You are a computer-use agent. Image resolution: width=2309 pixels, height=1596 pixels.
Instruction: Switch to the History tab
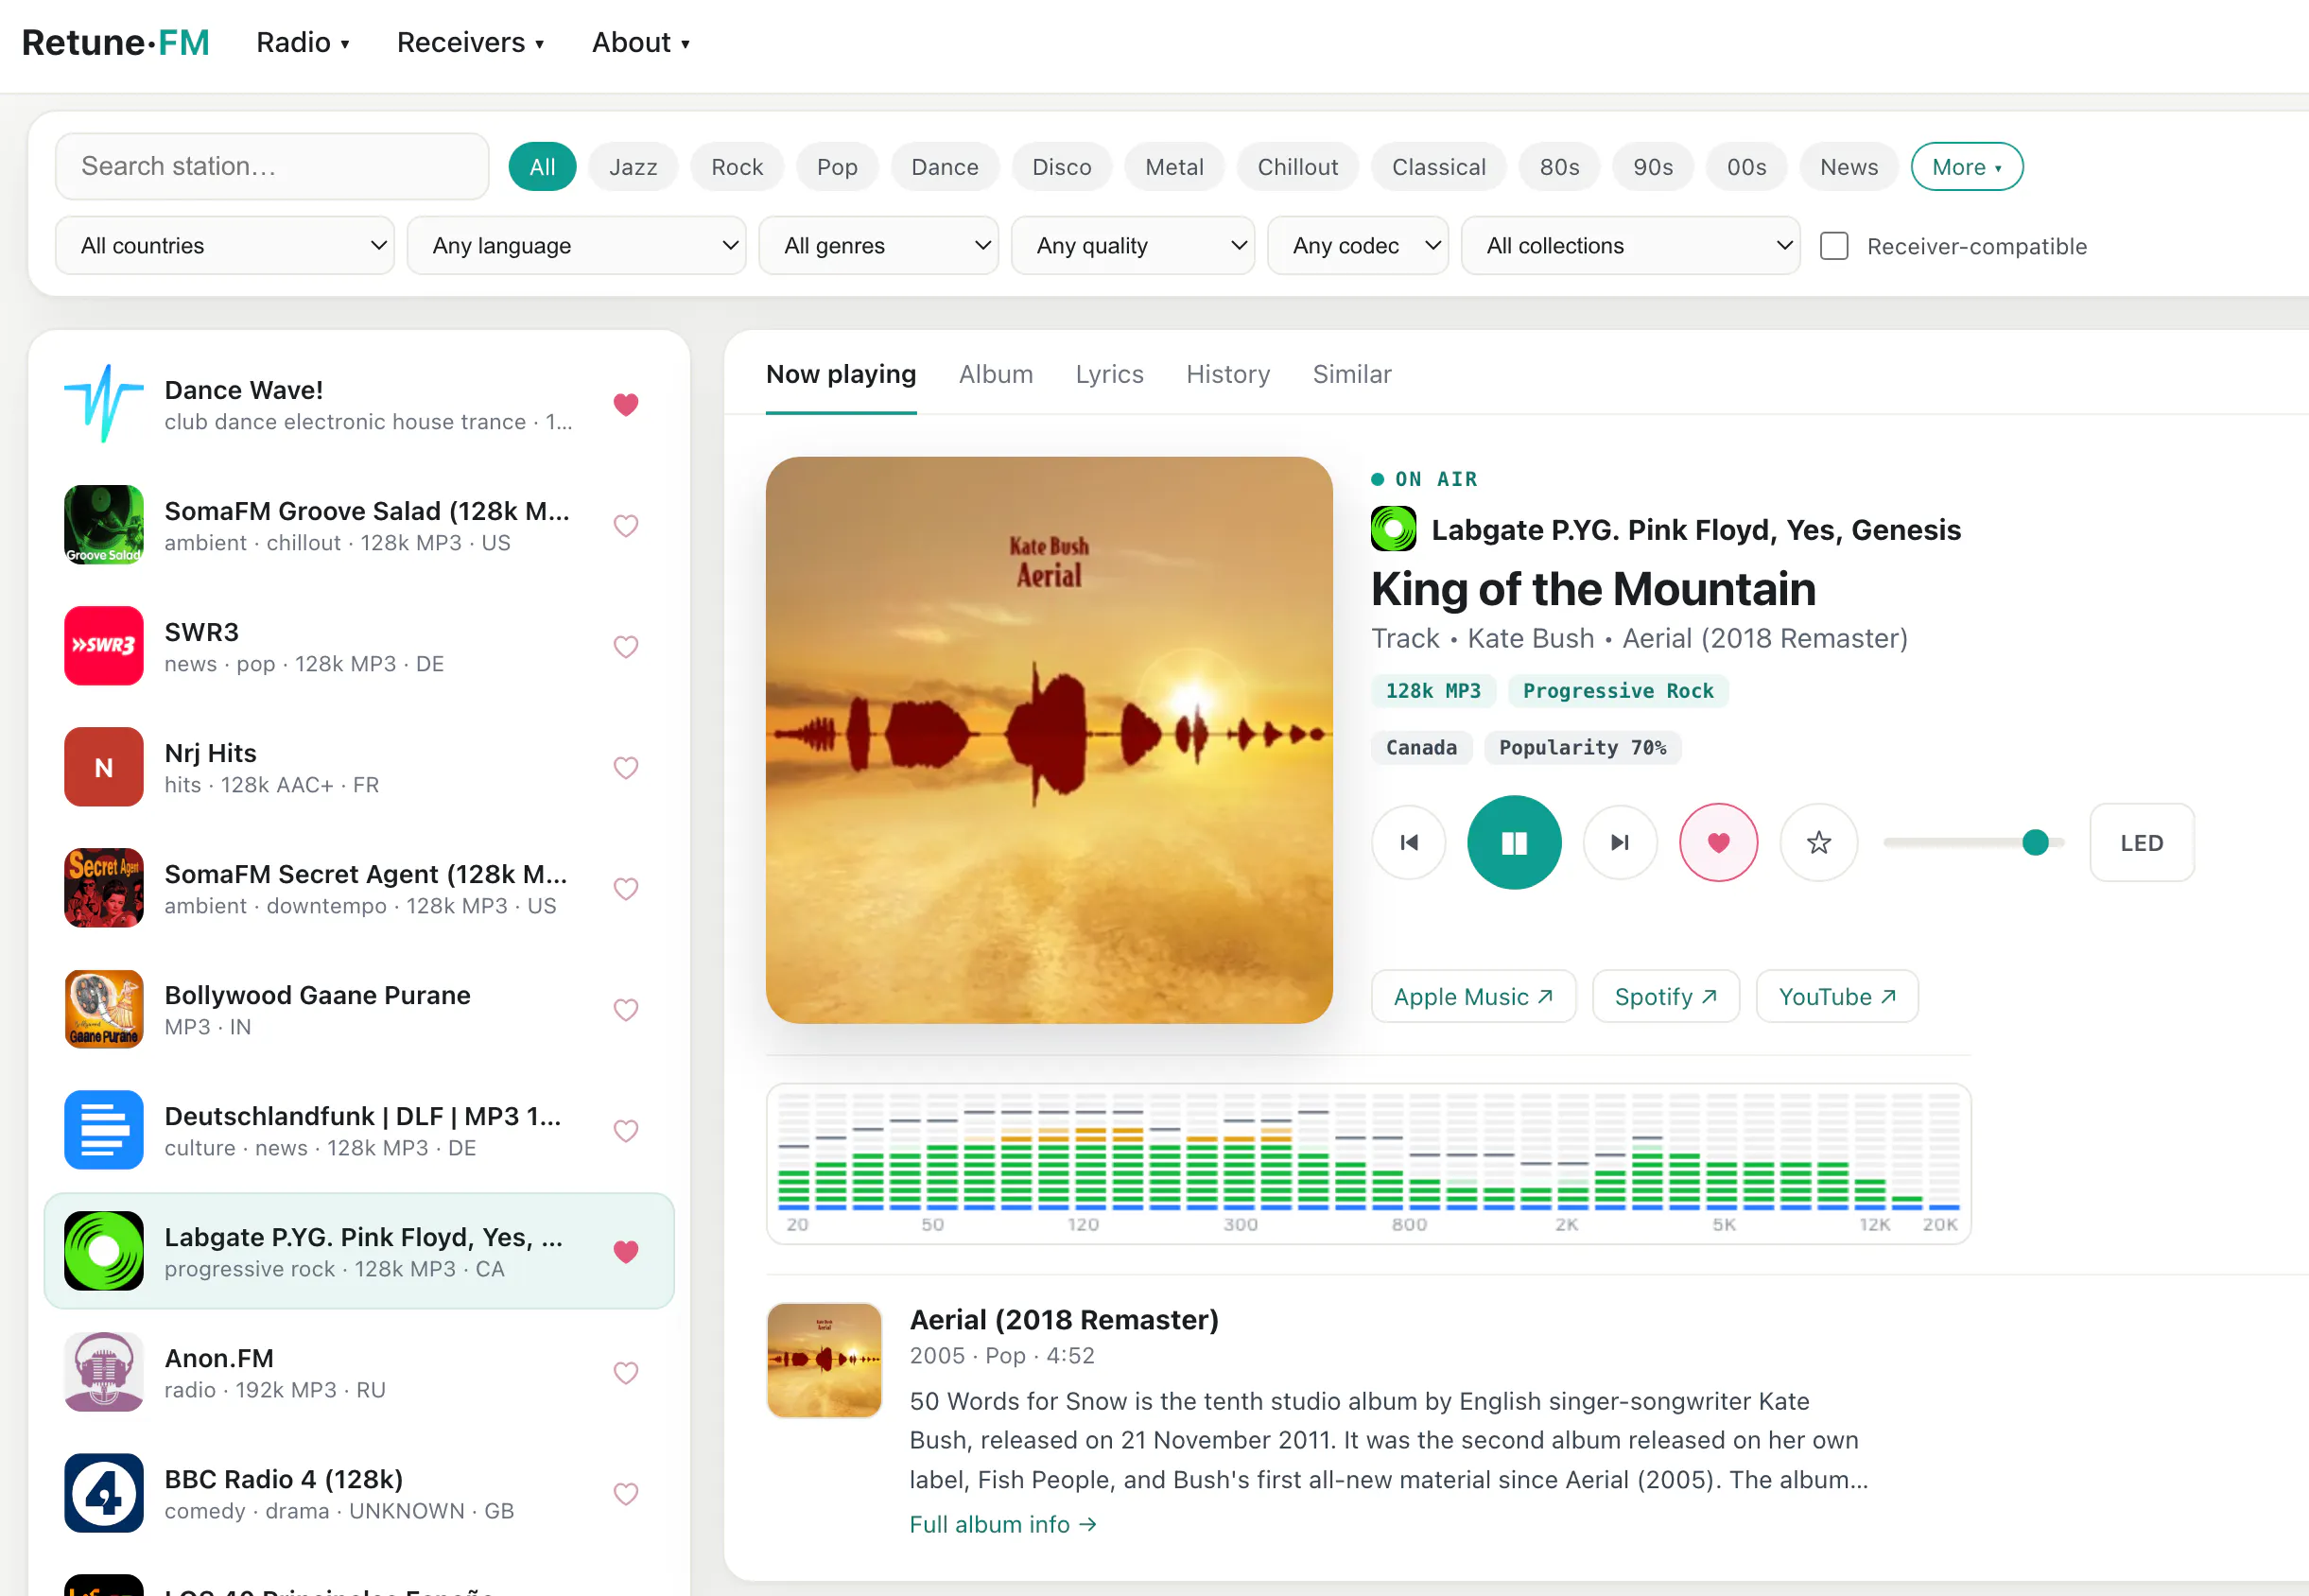[x=1227, y=374]
